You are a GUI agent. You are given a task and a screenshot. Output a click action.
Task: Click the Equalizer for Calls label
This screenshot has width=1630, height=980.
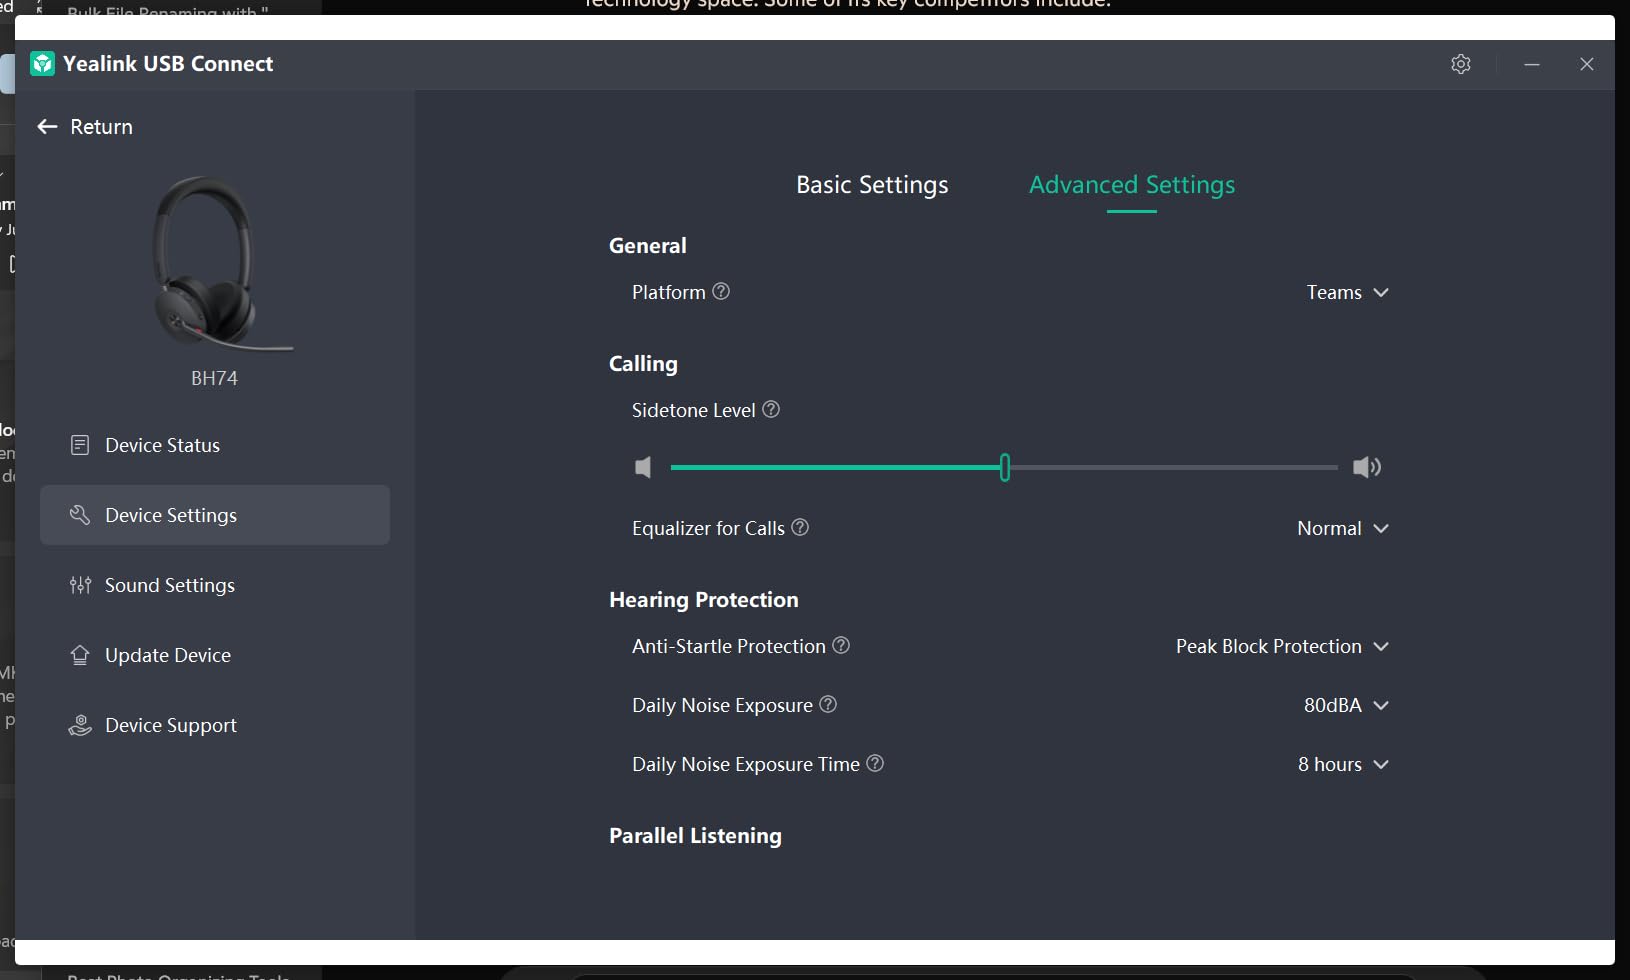[x=708, y=528]
